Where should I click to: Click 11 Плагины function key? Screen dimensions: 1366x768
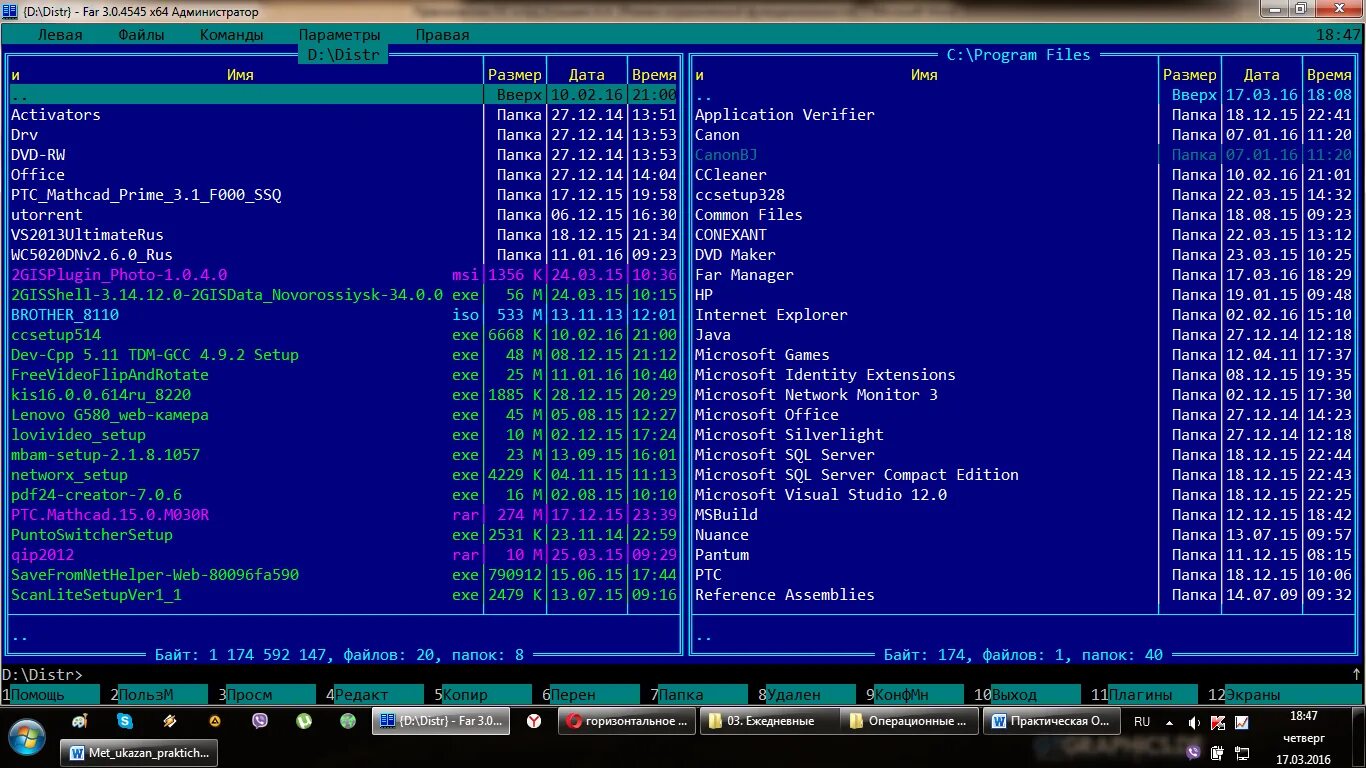click(x=1144, y=695)
